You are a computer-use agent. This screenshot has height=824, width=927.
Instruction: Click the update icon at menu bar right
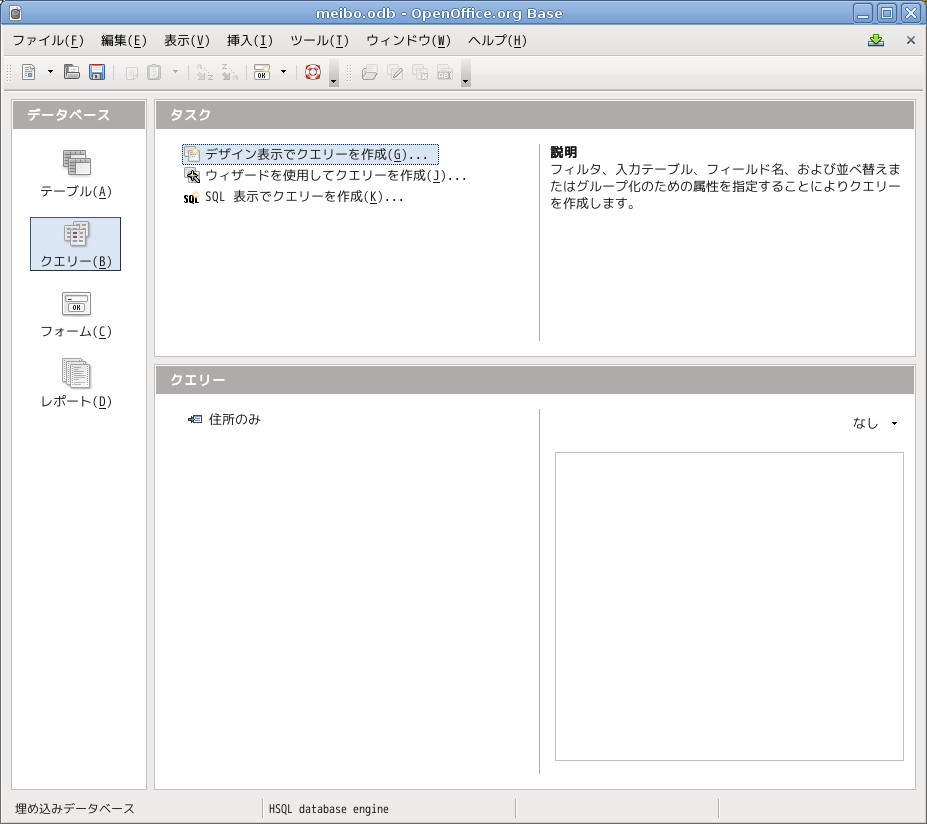pyautogui.click(x=876, y=41)
